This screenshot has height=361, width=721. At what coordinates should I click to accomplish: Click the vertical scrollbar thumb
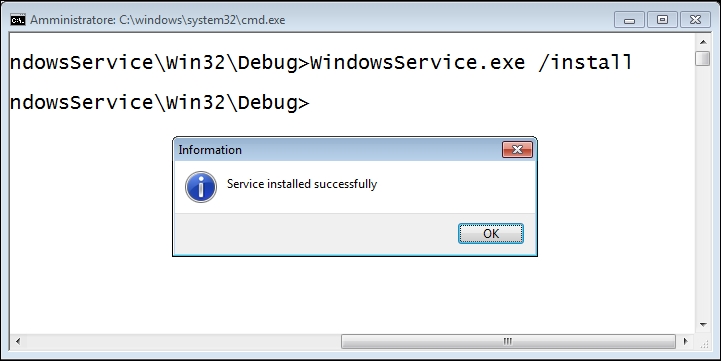pos(703,58)
